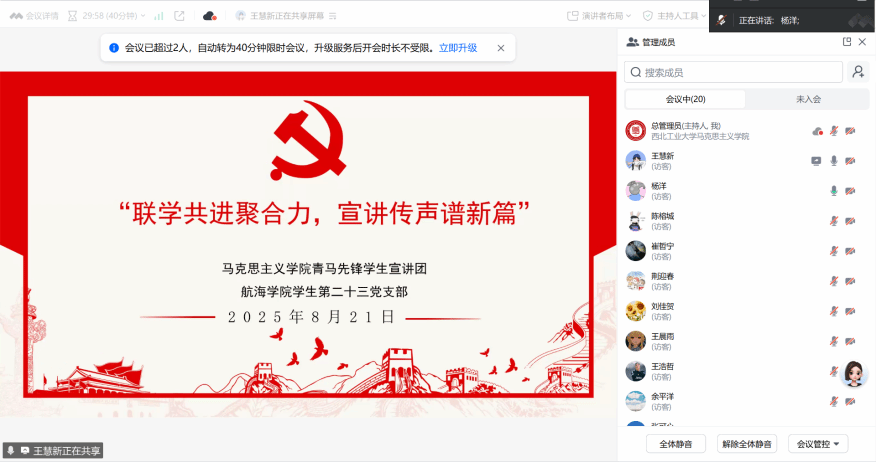This screenshot has height=462, width=876.
Task: Open the invite member icon beside search
Action: [858, 72]
